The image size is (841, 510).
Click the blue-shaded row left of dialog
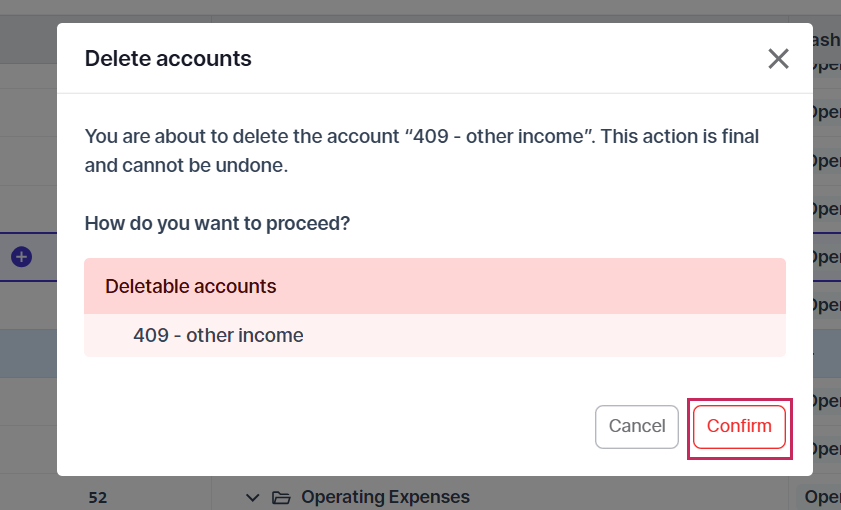pyautogui.click(x=28, y=353)
